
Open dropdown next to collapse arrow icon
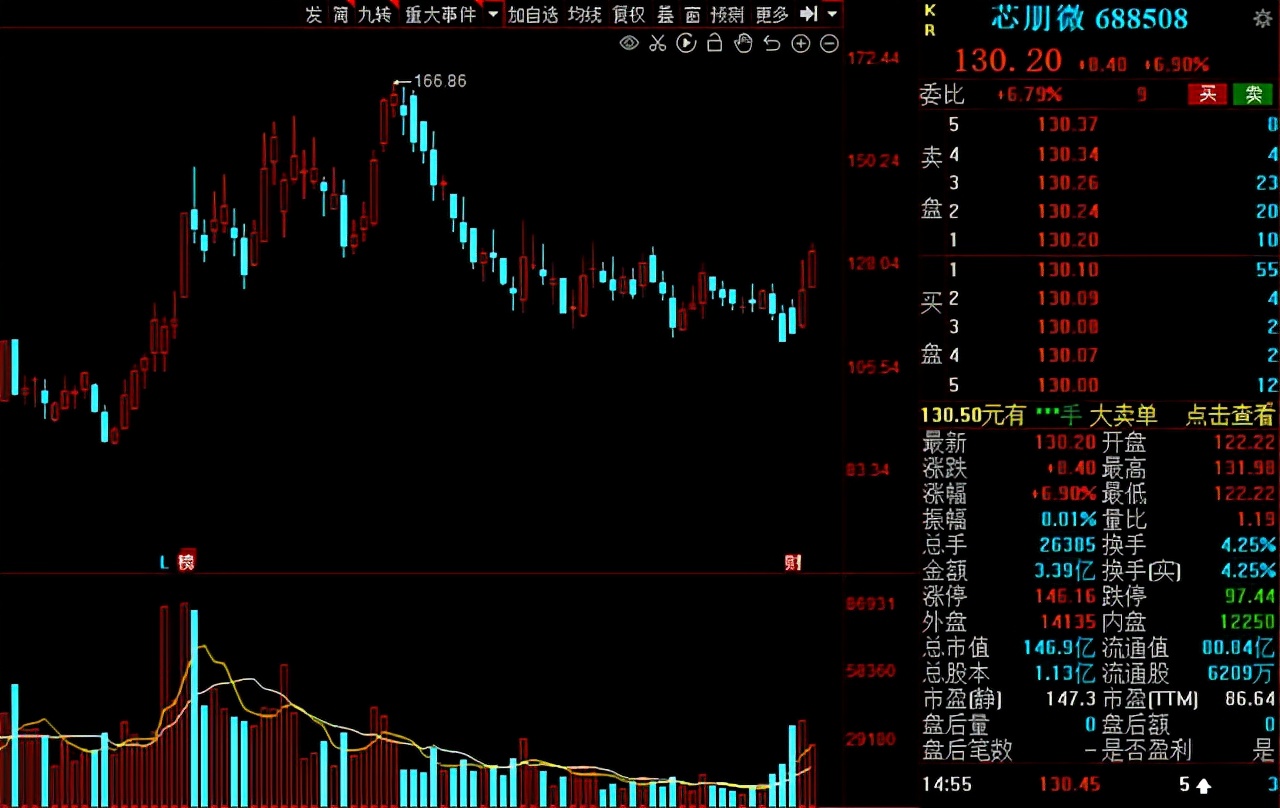coord(832,15)
